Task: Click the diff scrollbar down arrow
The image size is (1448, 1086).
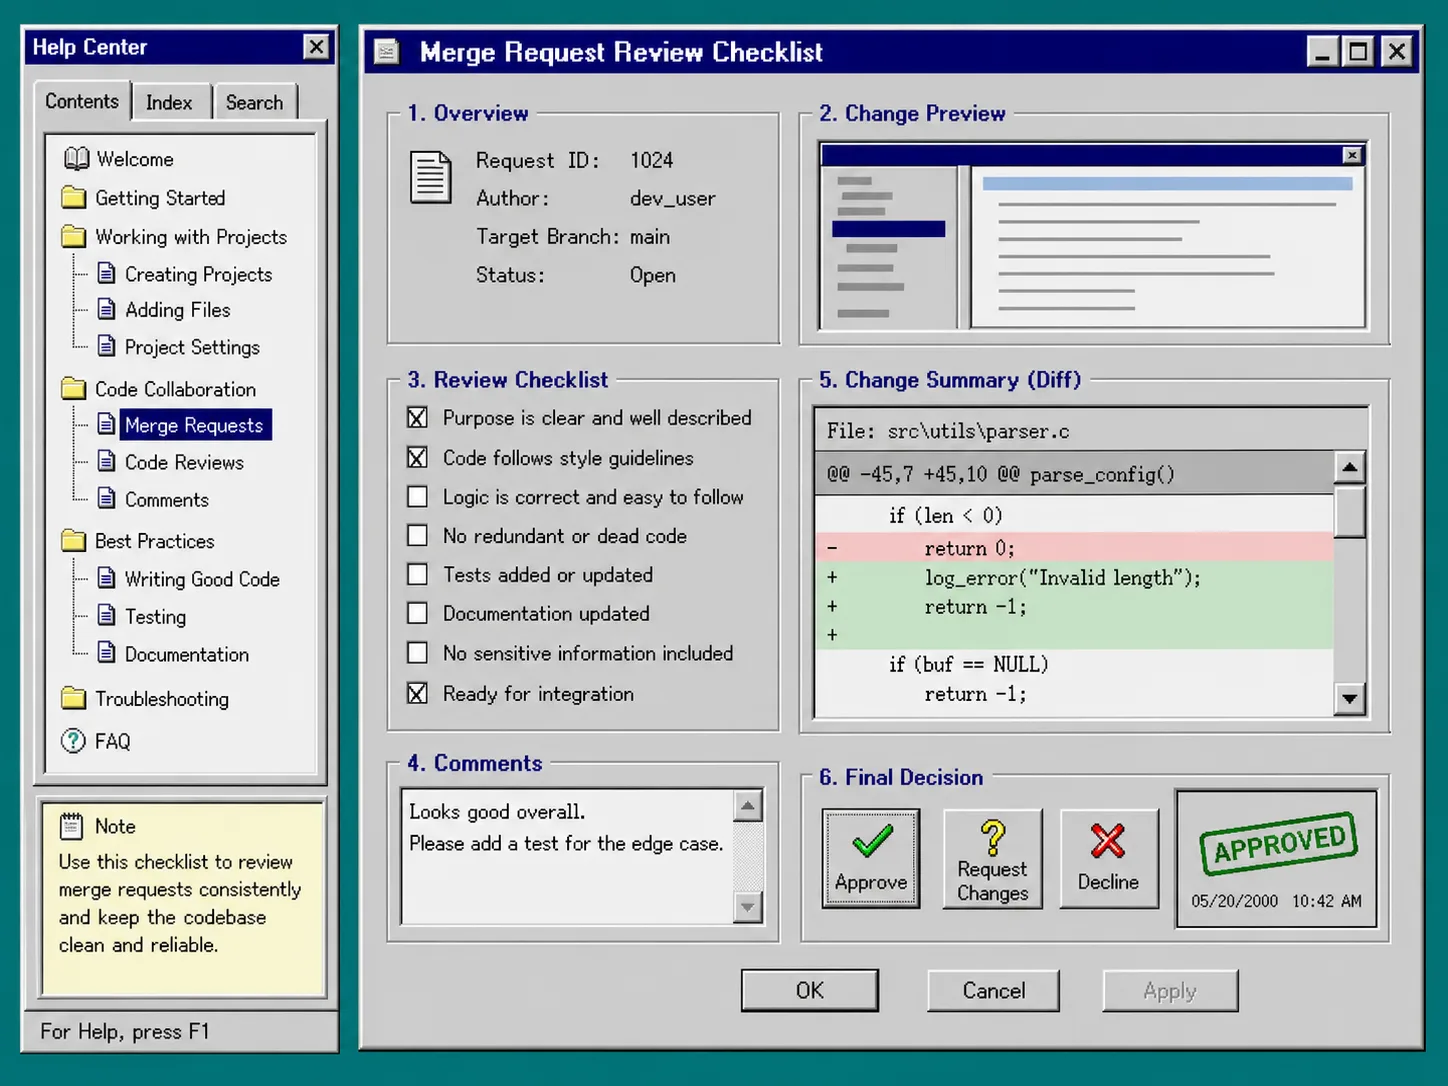Action: (1350, 699)
